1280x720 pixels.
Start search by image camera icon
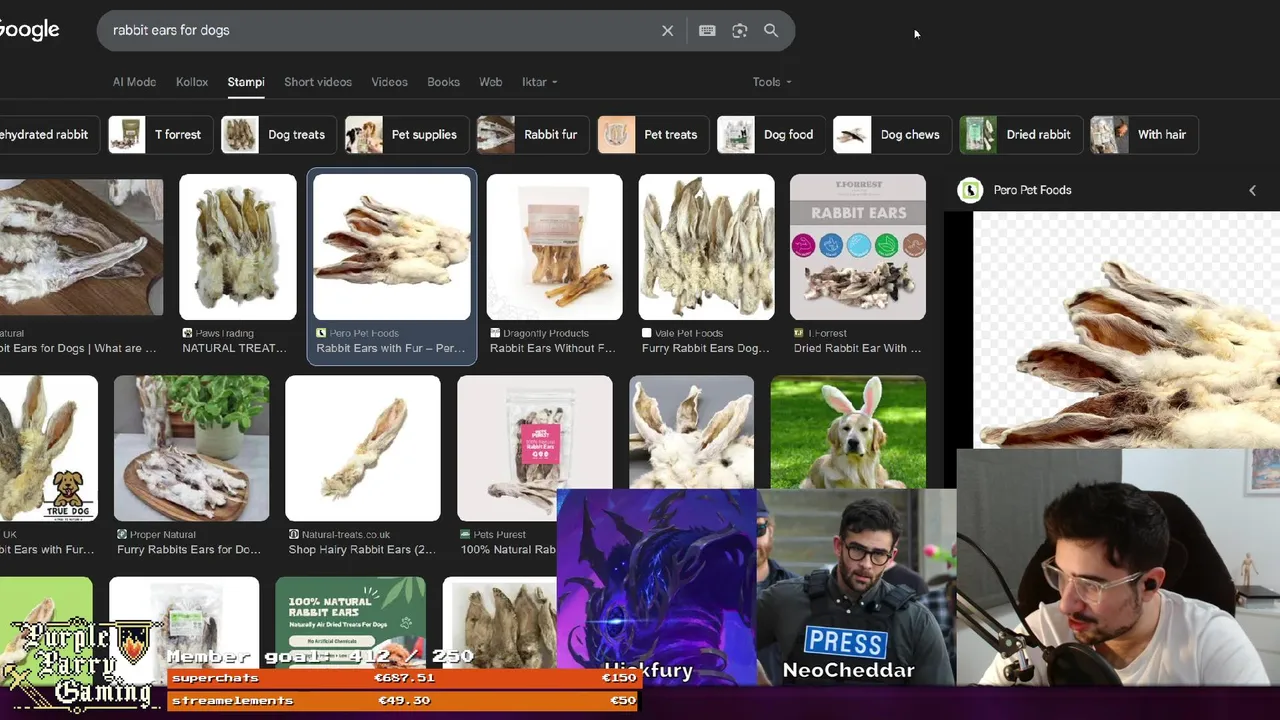[x=740, y=31]
